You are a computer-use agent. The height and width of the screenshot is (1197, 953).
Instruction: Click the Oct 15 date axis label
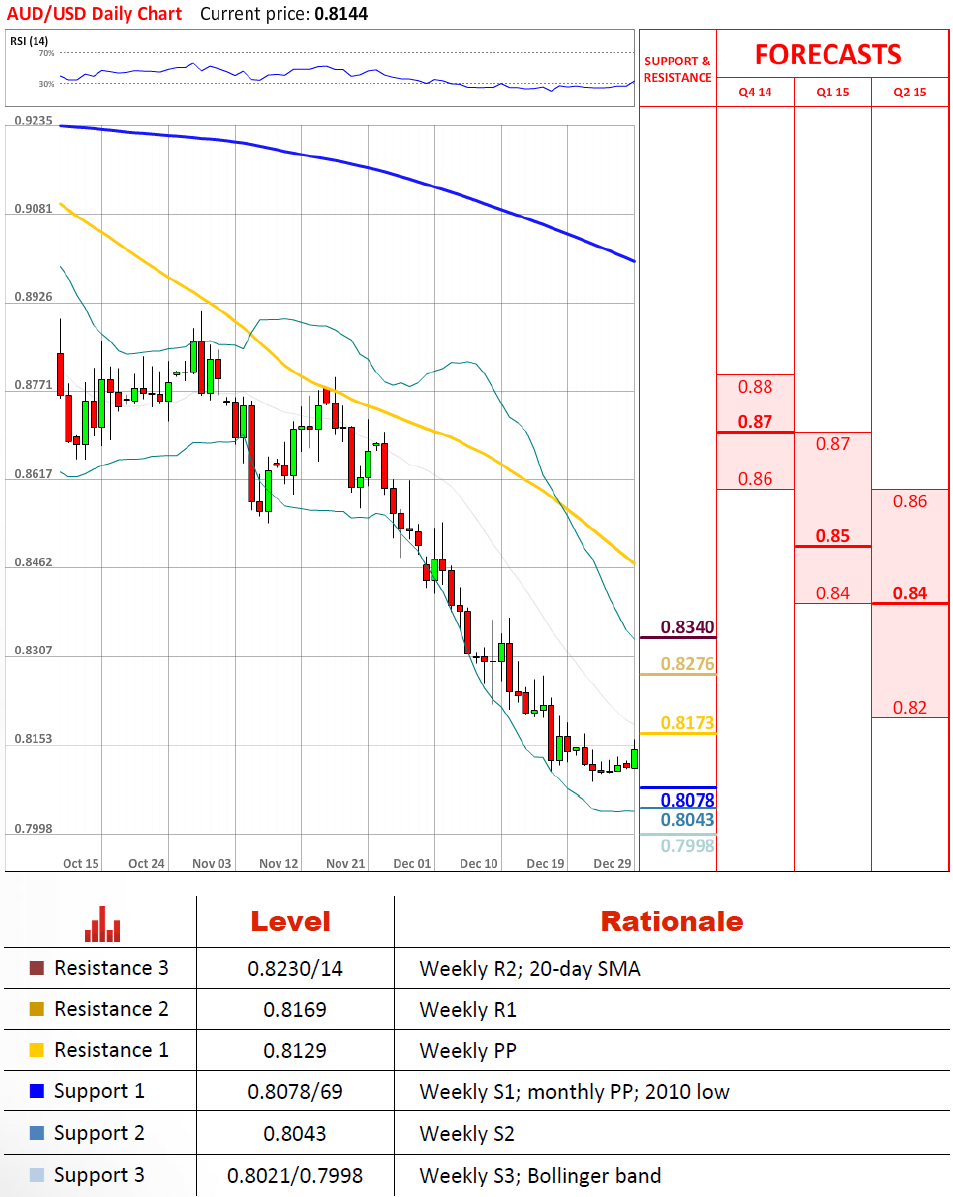pos(81,863)
